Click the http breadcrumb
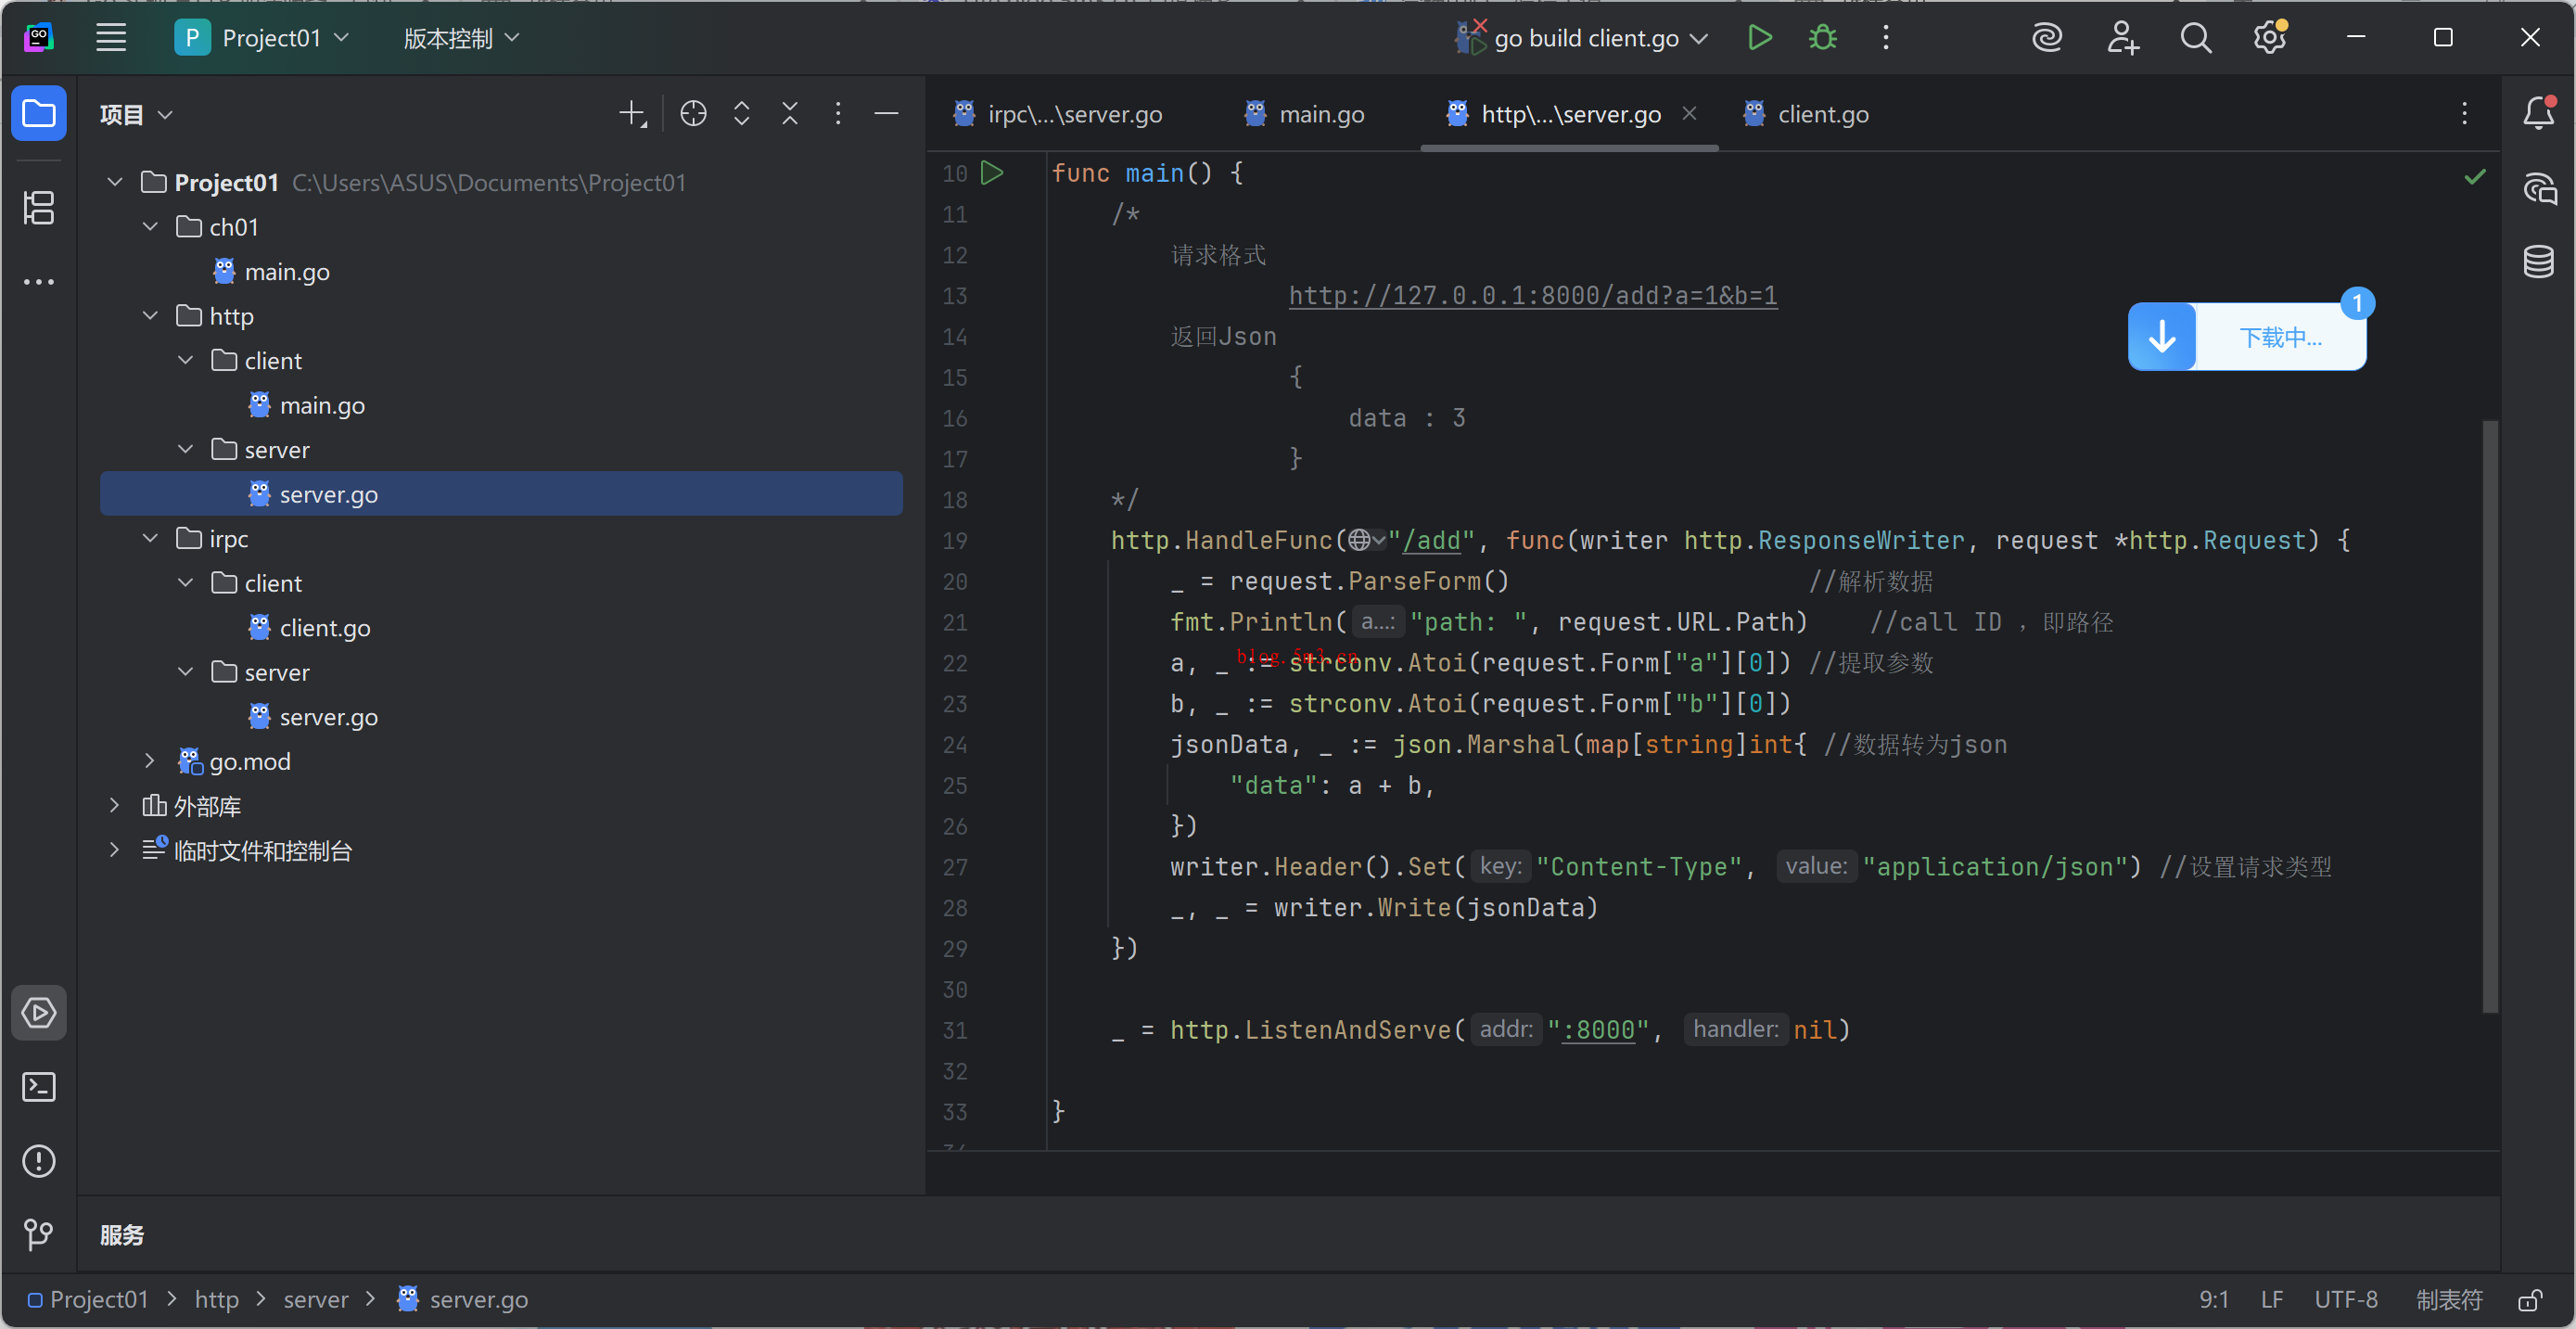The width and height of the screenshot is (2576, 1329). (x=217, y=1300)
